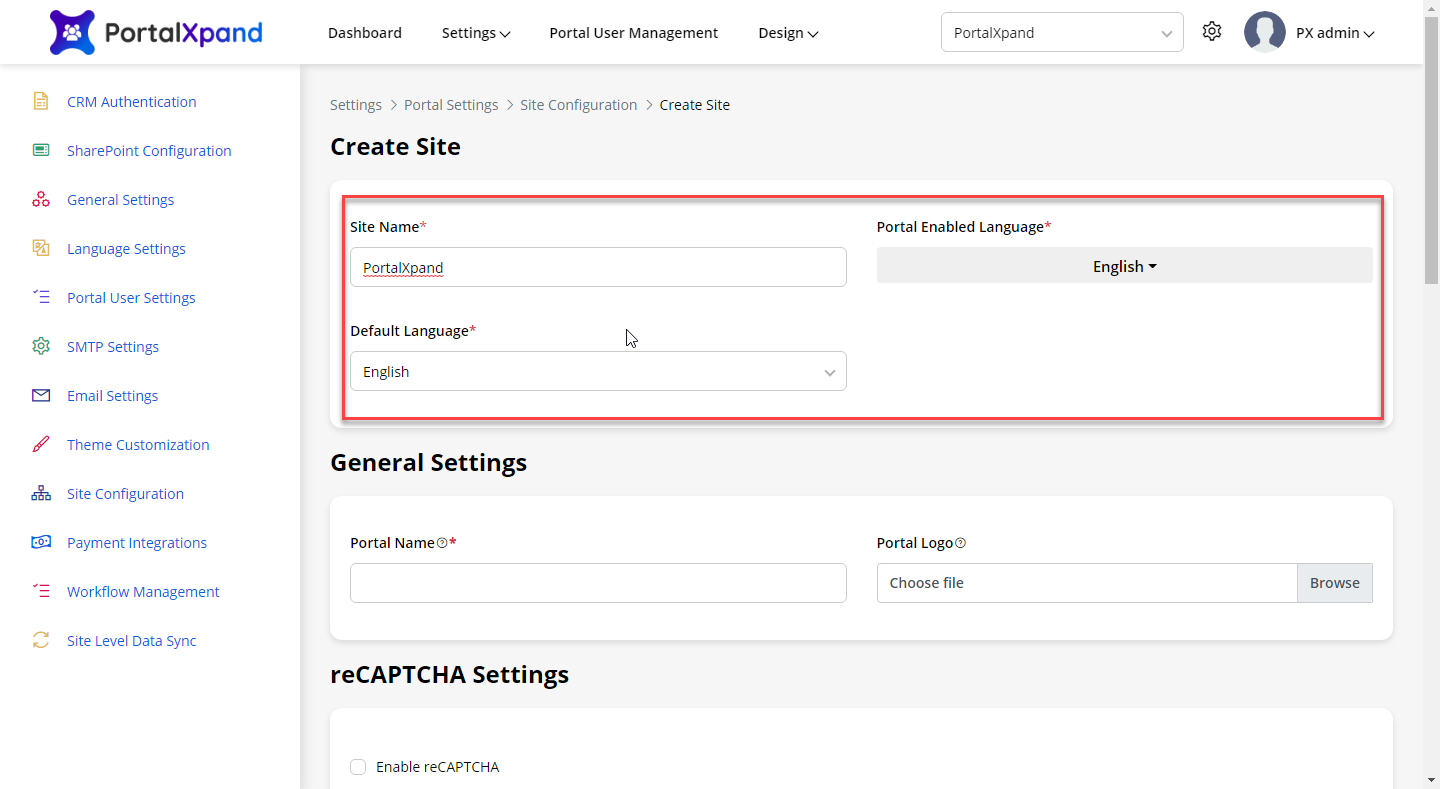This screenshot has width=1440, height=789.
Task: Enable the reCAPTCHA checkbox
Action: click(x=358, y=767)
